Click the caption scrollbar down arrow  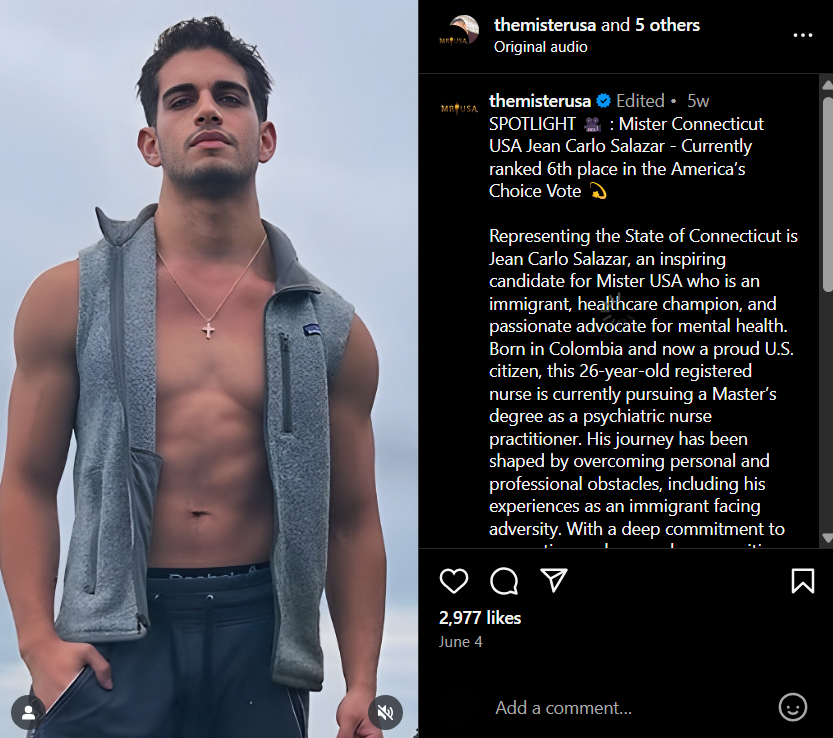827,538
